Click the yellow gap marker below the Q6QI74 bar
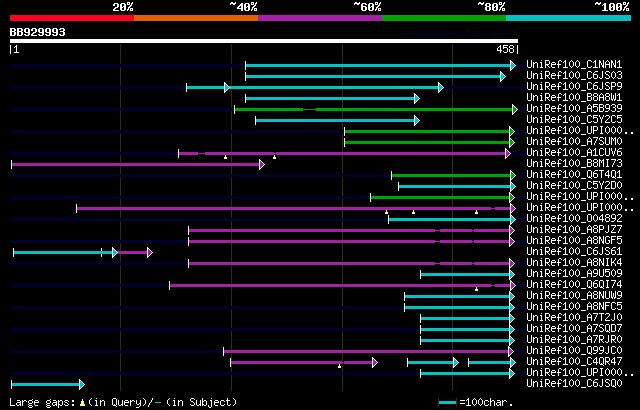The image size is (640, 410). point(476,289)
